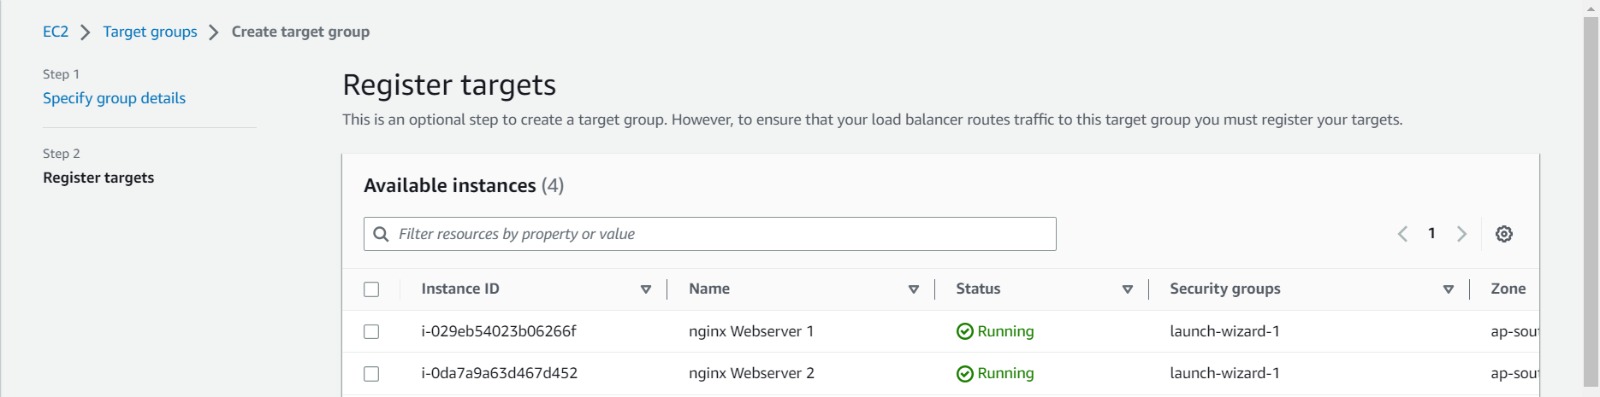Go to next page of instances
Viewport: 1600px width, 397px height.
(x=1462, y=234)
